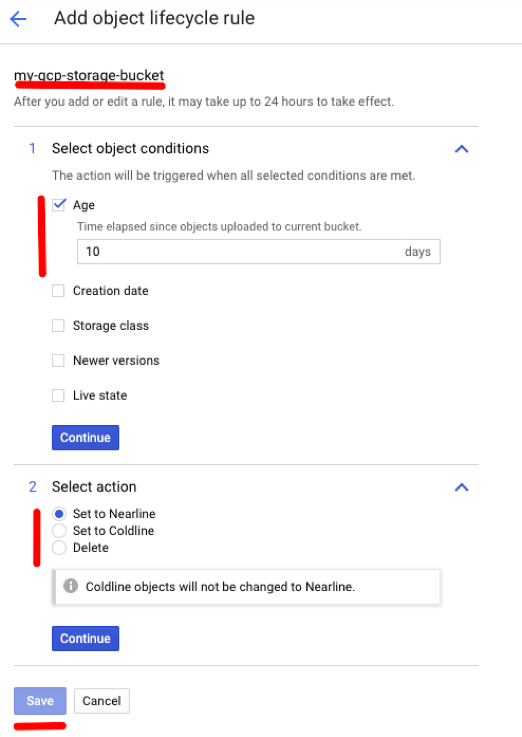522x737 pixels.
Task: Click Continue under object conditions
Action: [x=85, y=438]
